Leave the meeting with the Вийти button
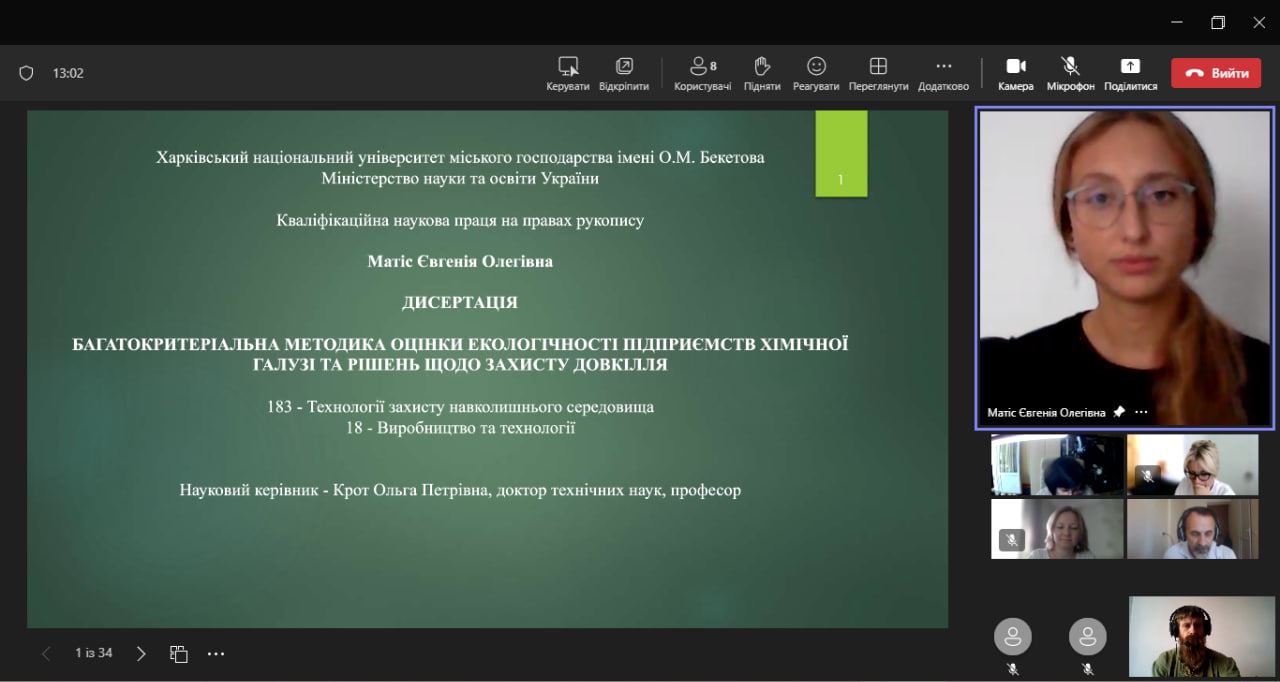 1216,73
